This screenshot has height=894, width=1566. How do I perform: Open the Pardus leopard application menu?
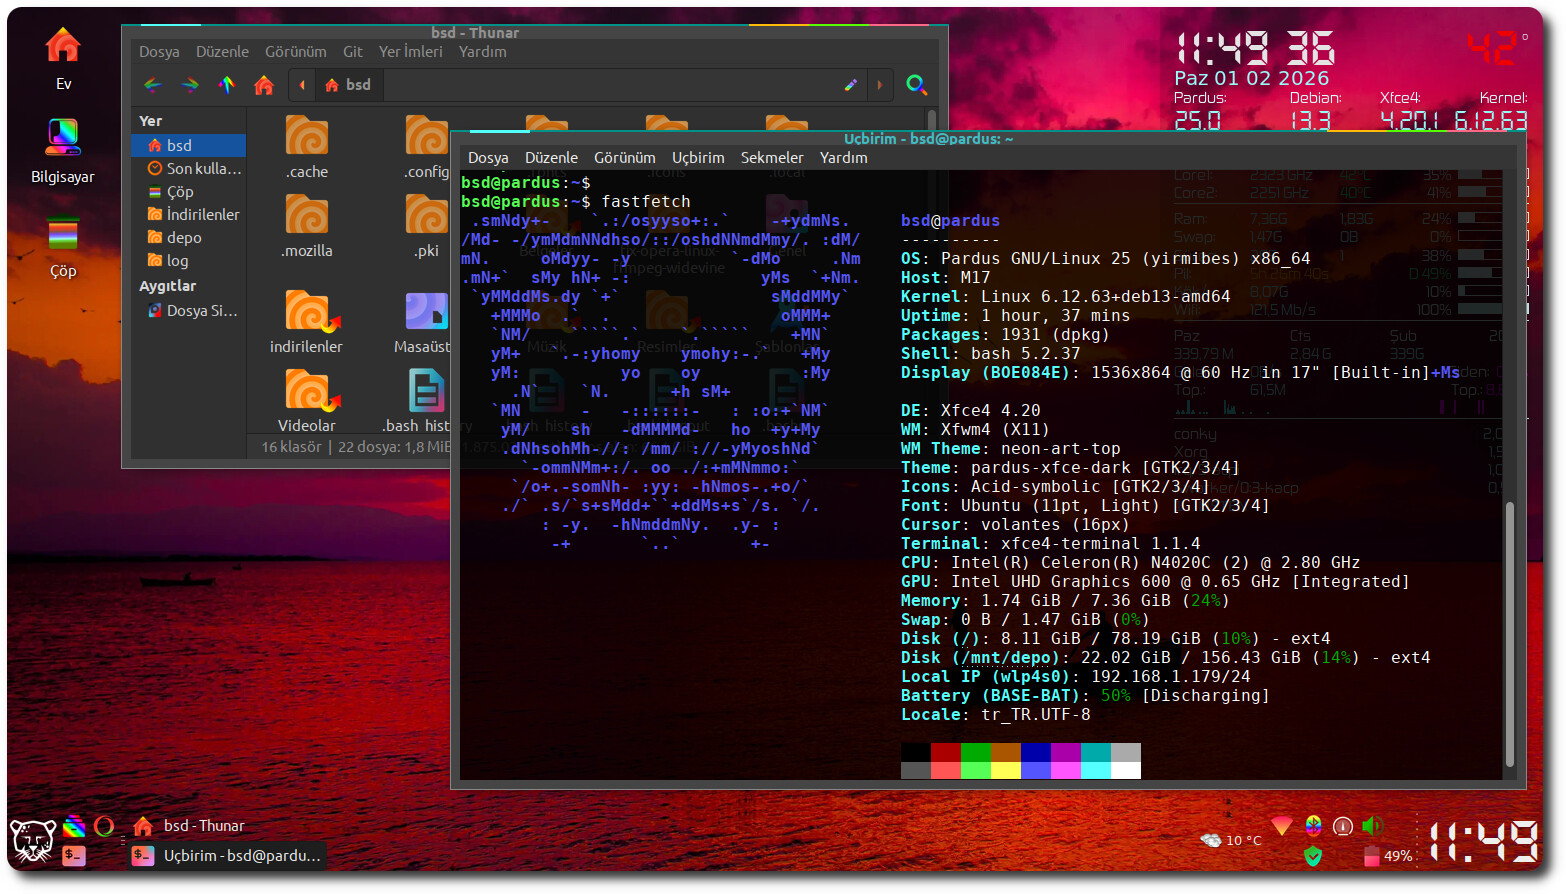coord(32,841)
